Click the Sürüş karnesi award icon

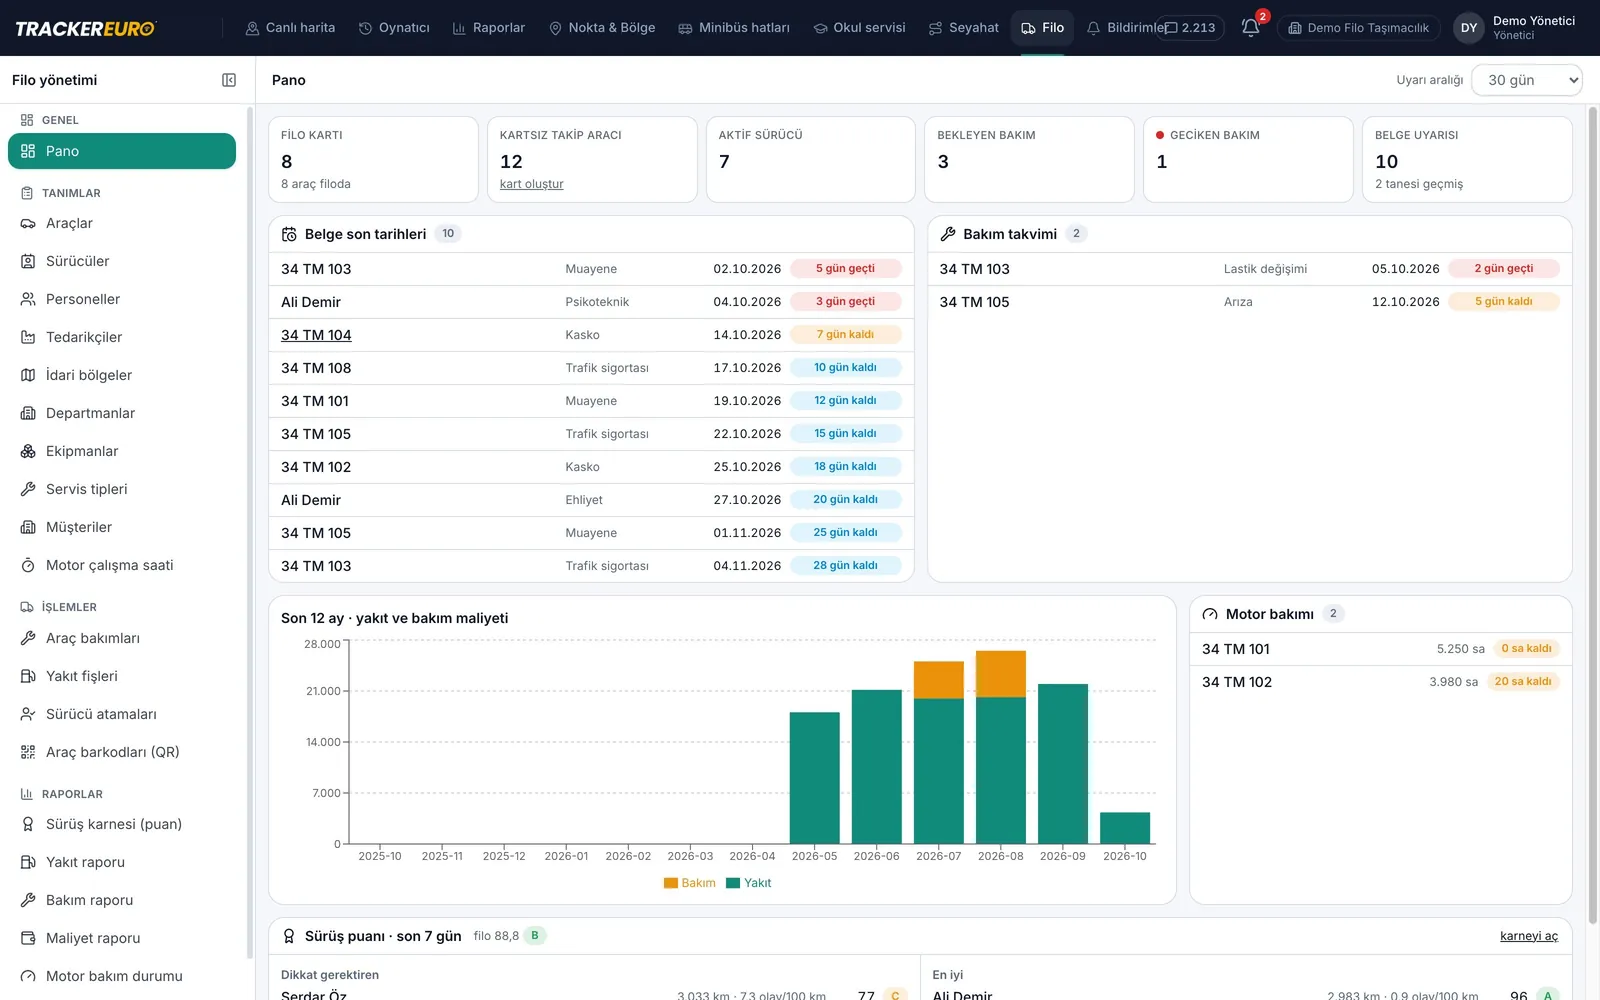[28, 824]
